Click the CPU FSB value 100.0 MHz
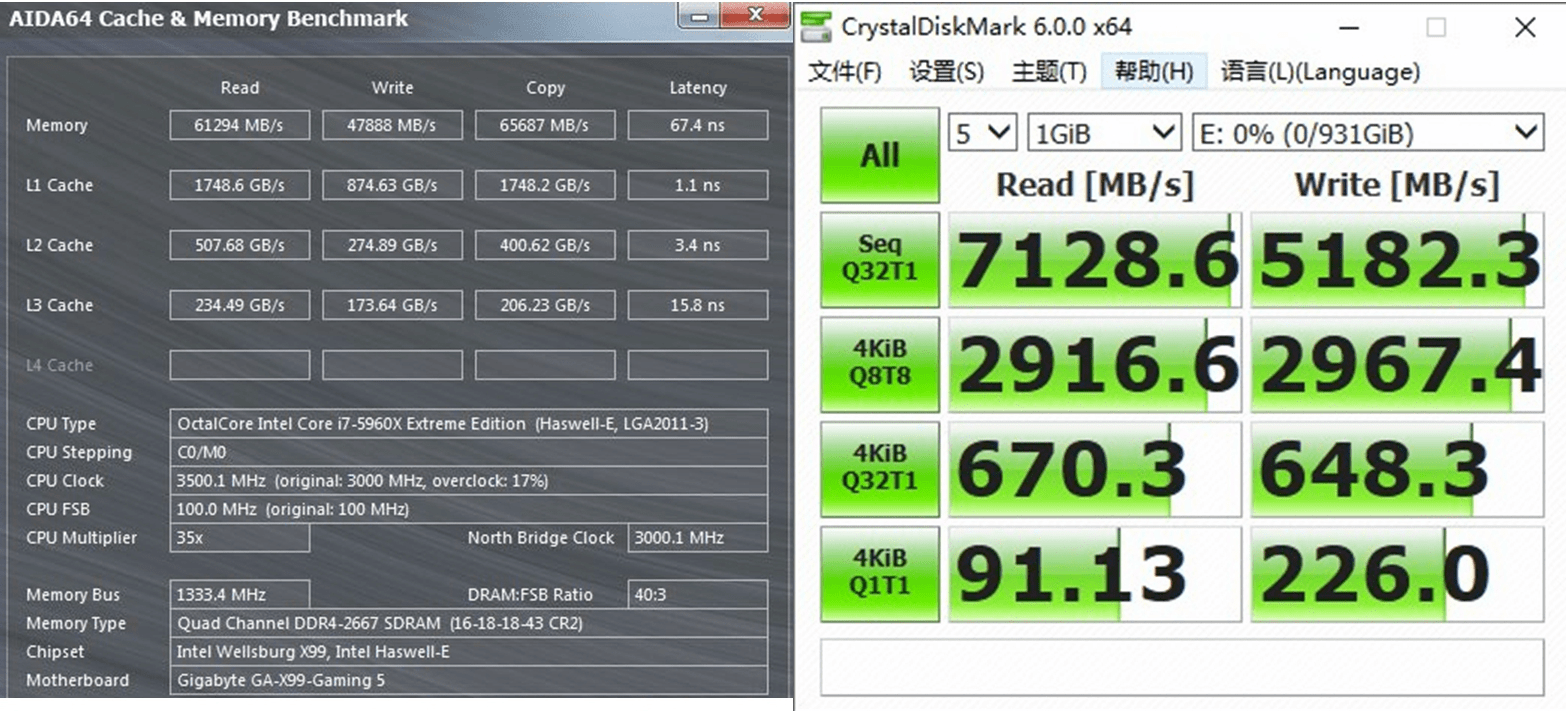Image resolution: width=1566 pixels, height=711 pixels. tap(469, 509)
